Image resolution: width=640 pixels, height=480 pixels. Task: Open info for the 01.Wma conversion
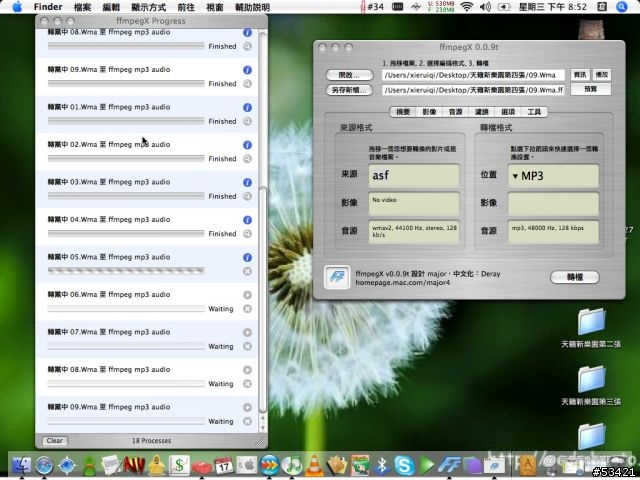(x=247, y=107)
